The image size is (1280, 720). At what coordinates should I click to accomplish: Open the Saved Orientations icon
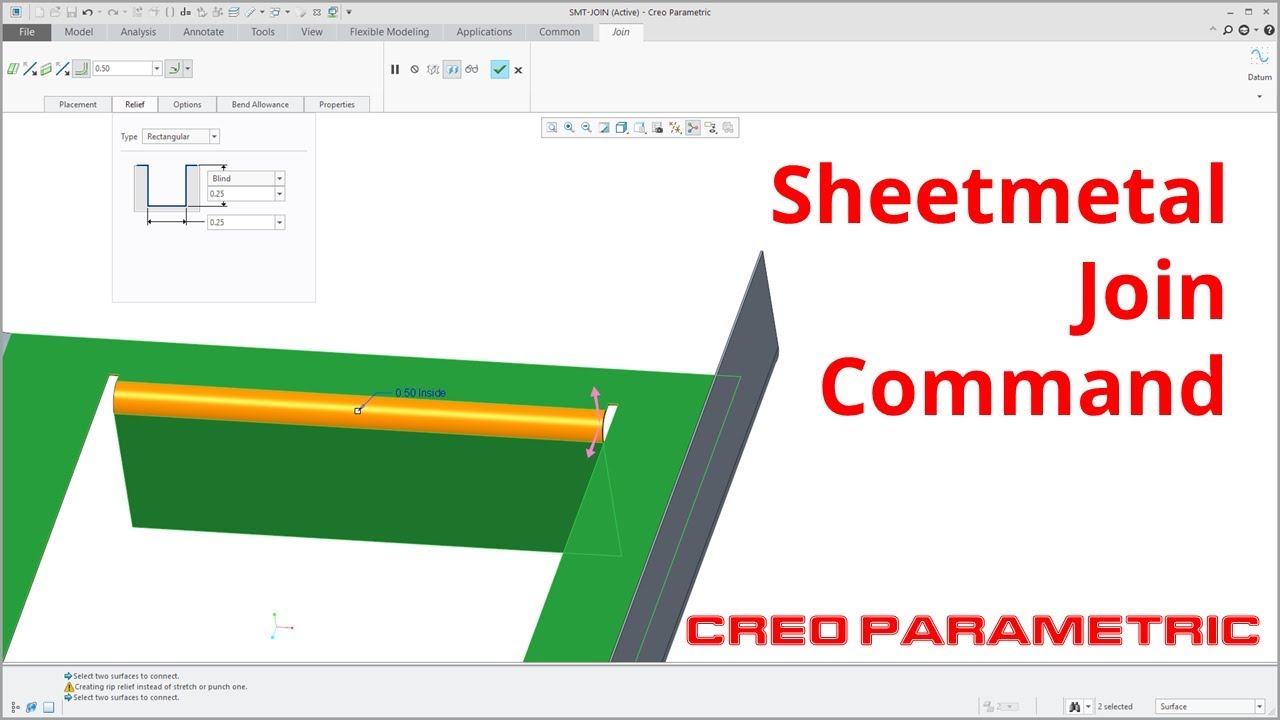click(x=639, y=127)
